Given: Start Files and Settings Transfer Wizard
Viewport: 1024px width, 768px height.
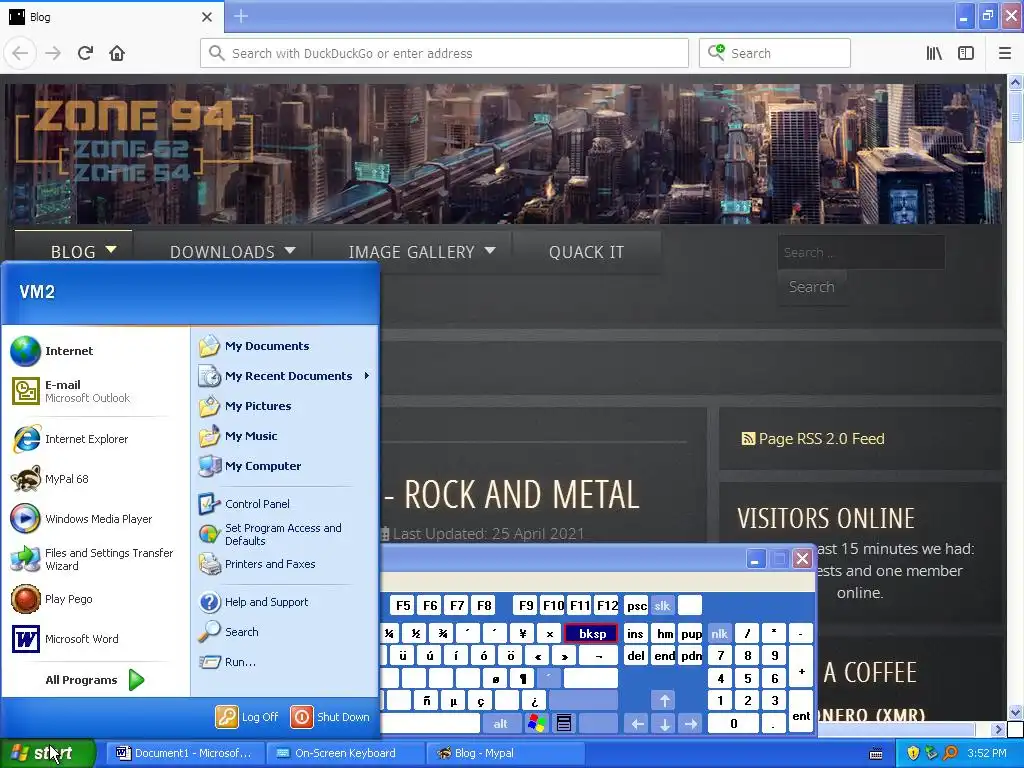Looking at the screenshot, I should 92,559.
